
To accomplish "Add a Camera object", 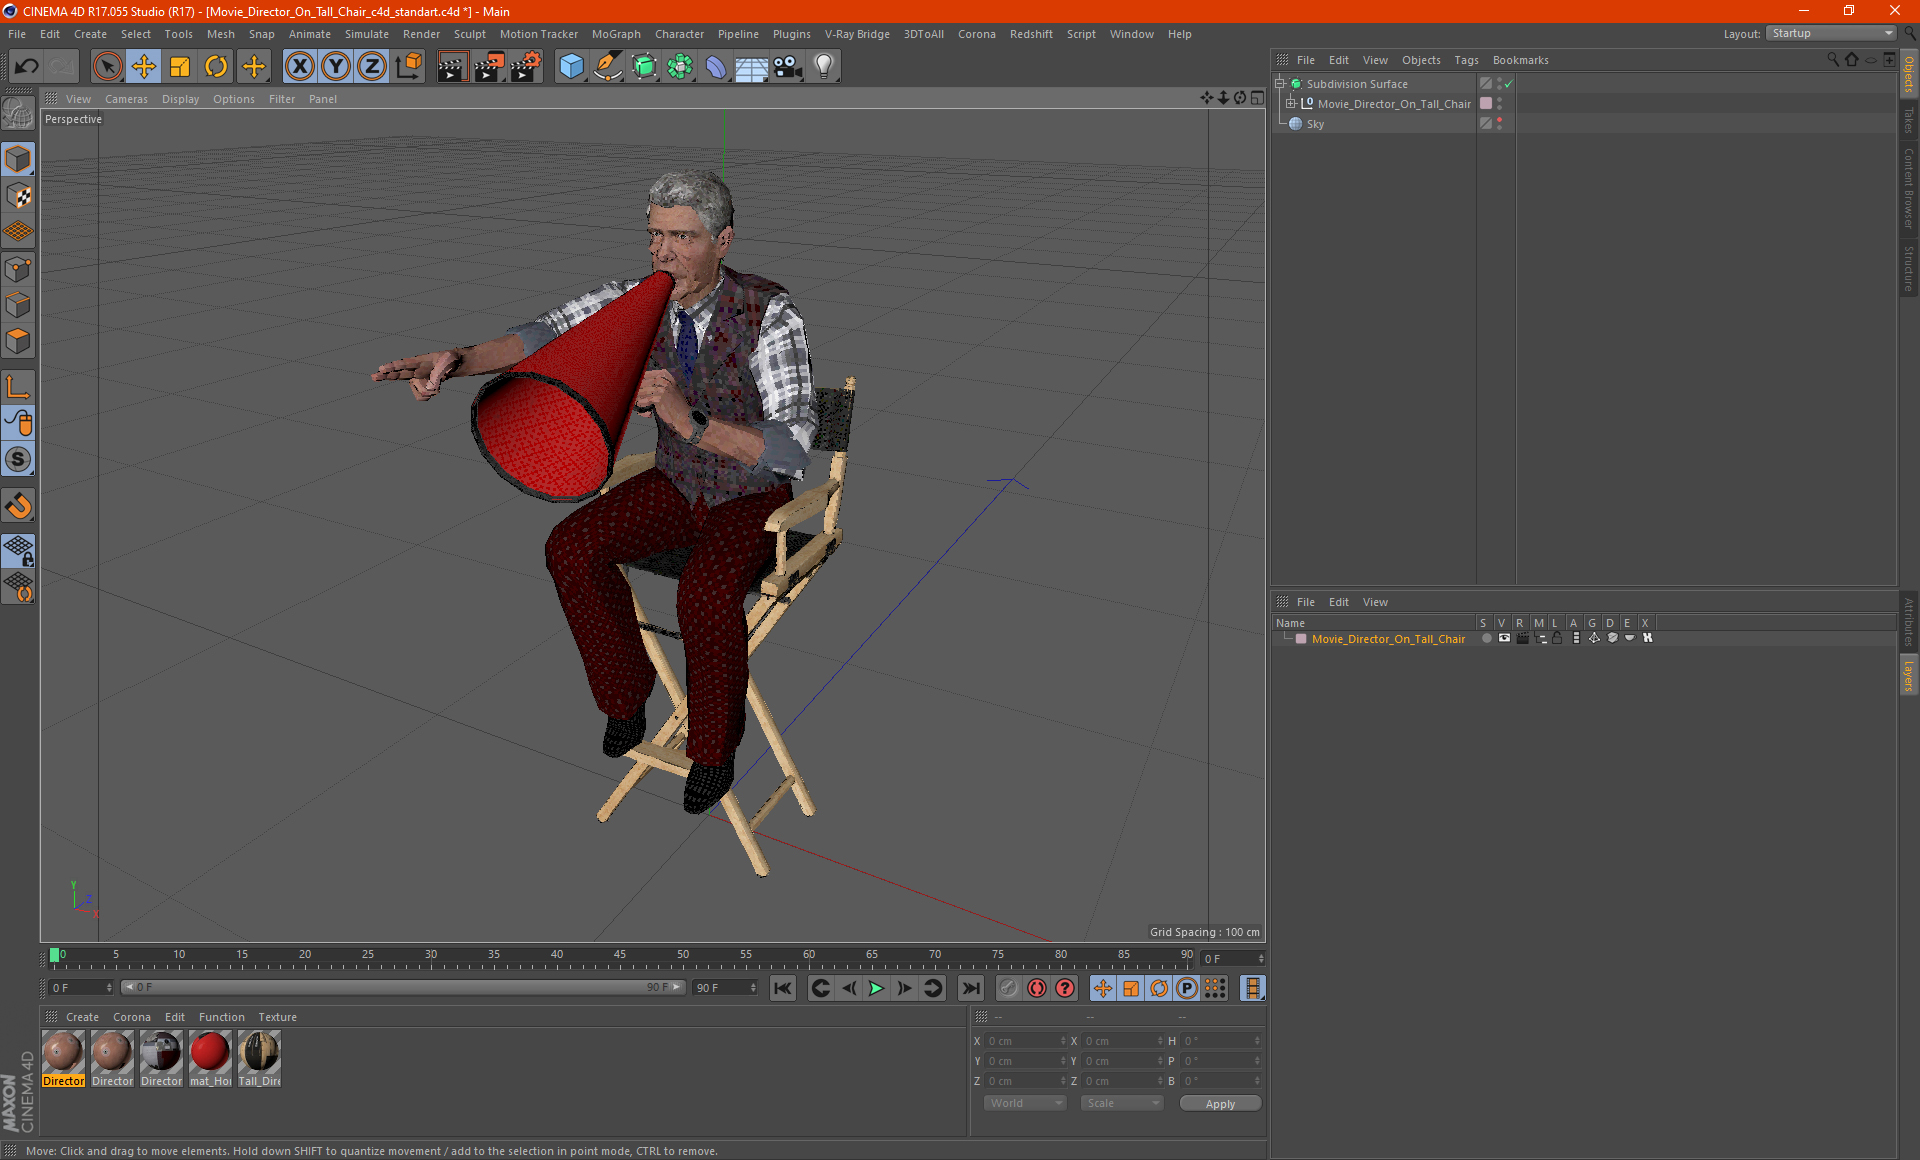I will pyautogui.click(x=788, y=67).
